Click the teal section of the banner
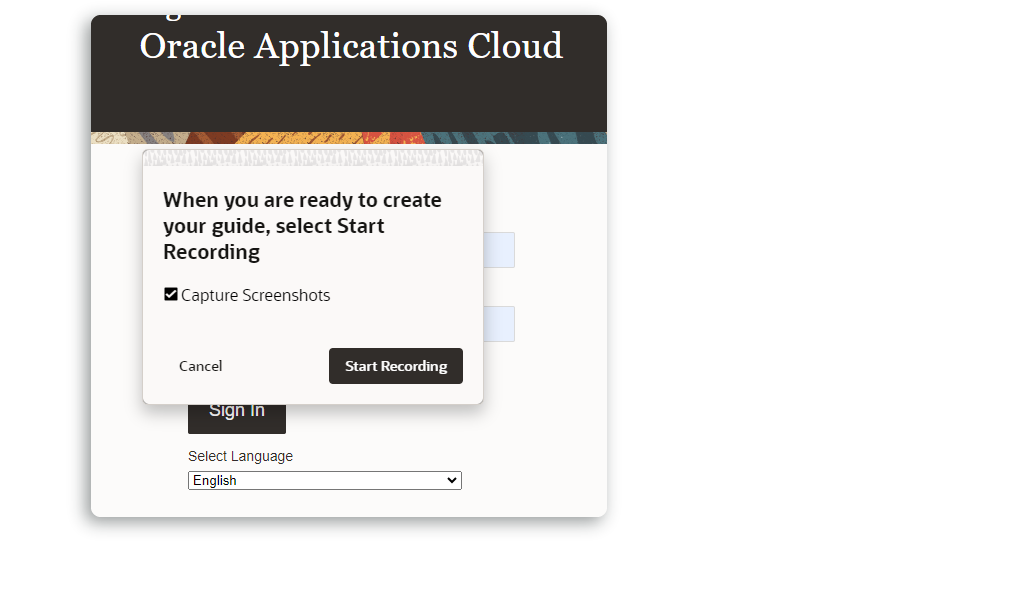Viewport: 1024px width, 600px height. [560, 138]
